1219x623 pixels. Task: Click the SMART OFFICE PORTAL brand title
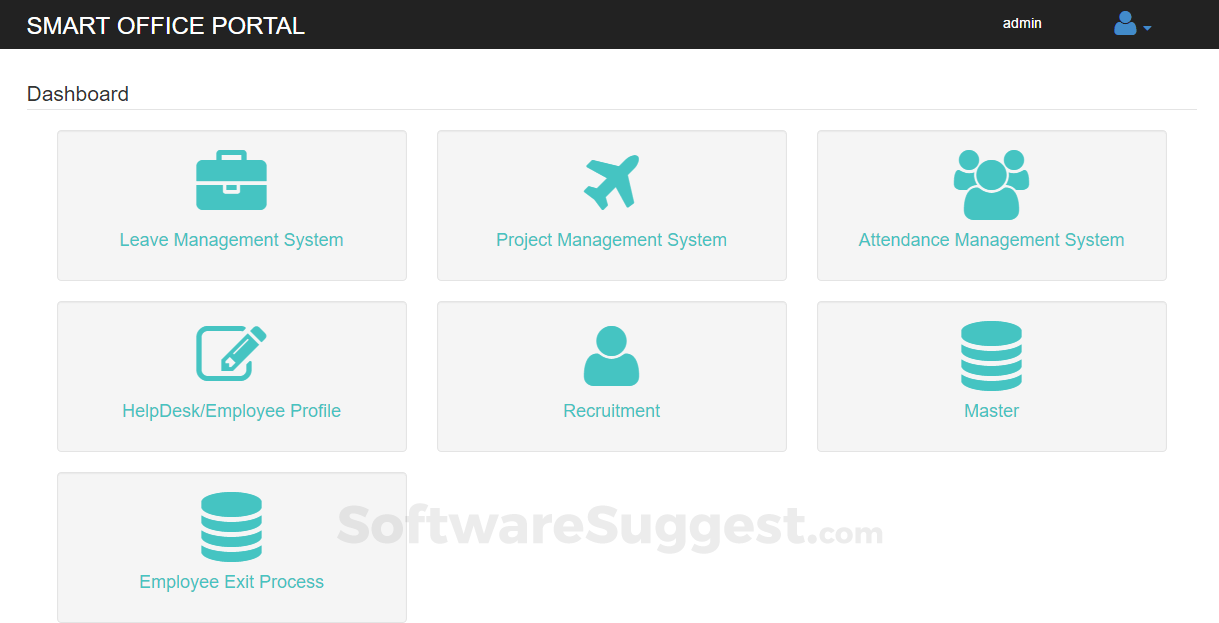166,26
